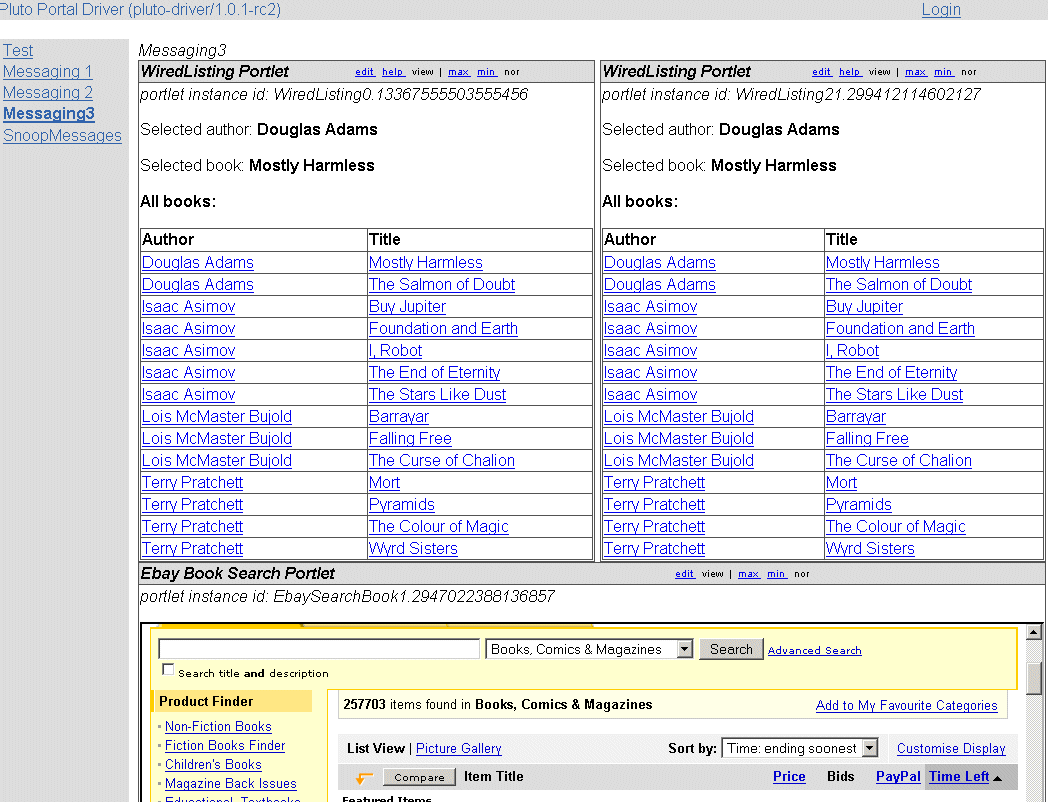Click help in right WiredListing Portlet
Image resolution: width=1048 pixels, height=802 pixels.
point(849,72)
